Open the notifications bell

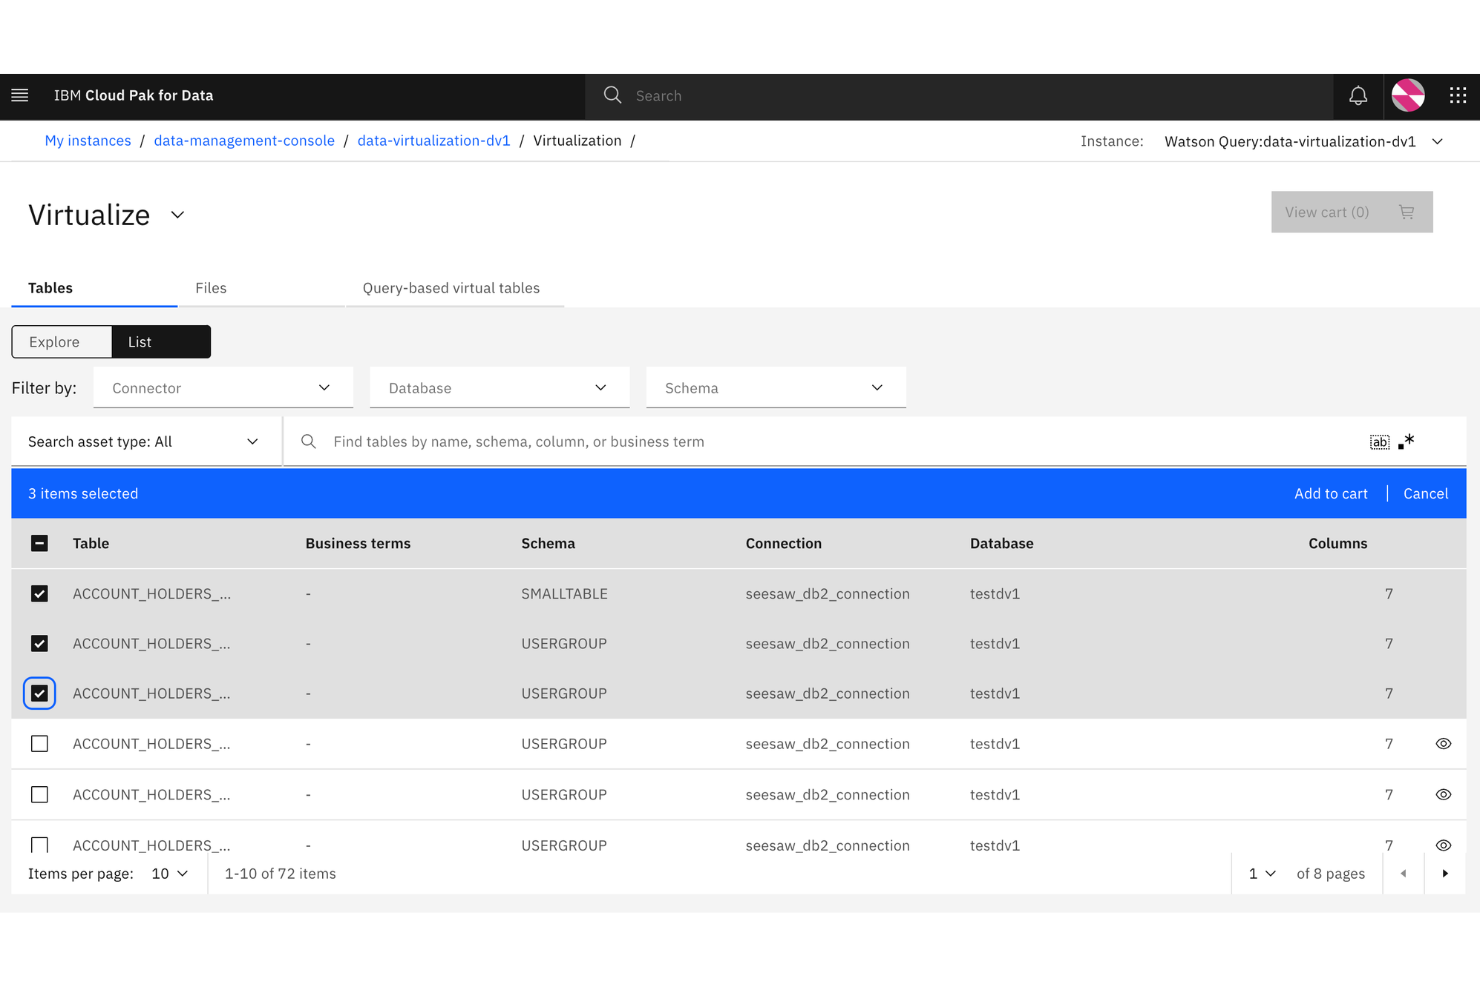point(1358,96)
